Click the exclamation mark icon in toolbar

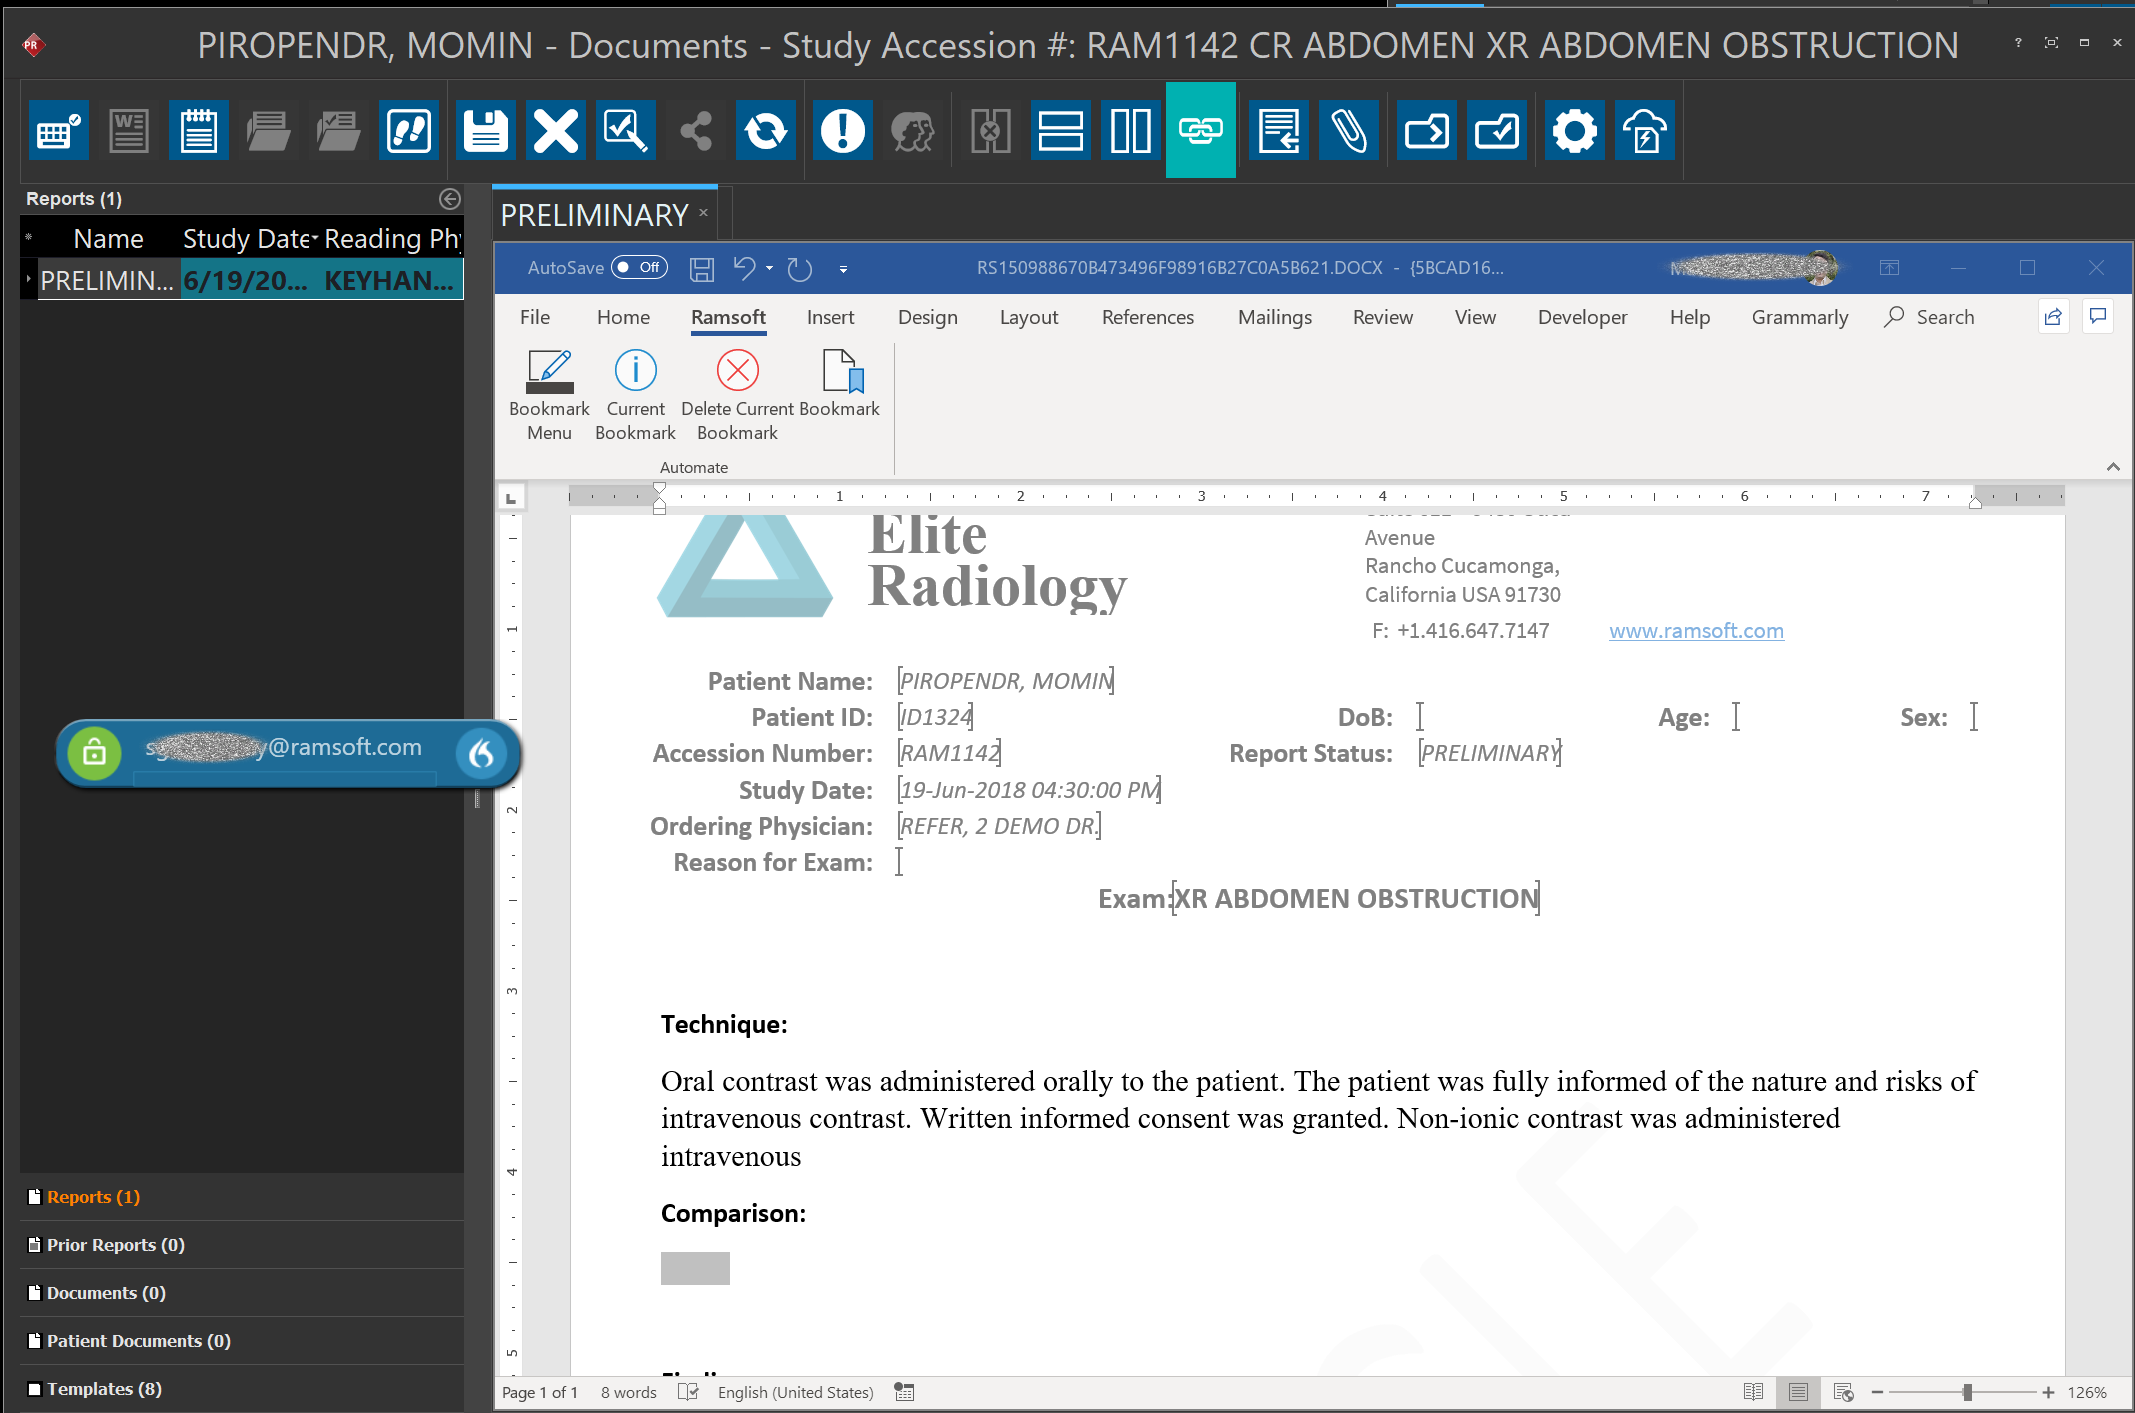coord(842,131)
